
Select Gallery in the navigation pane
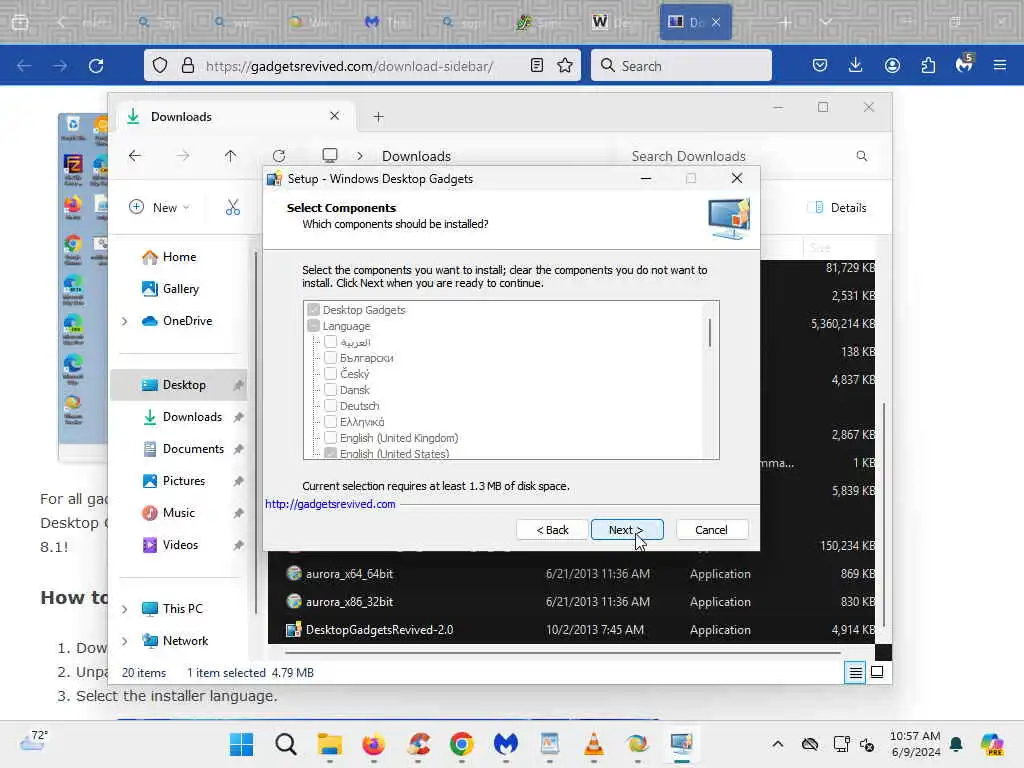point(181,289)
